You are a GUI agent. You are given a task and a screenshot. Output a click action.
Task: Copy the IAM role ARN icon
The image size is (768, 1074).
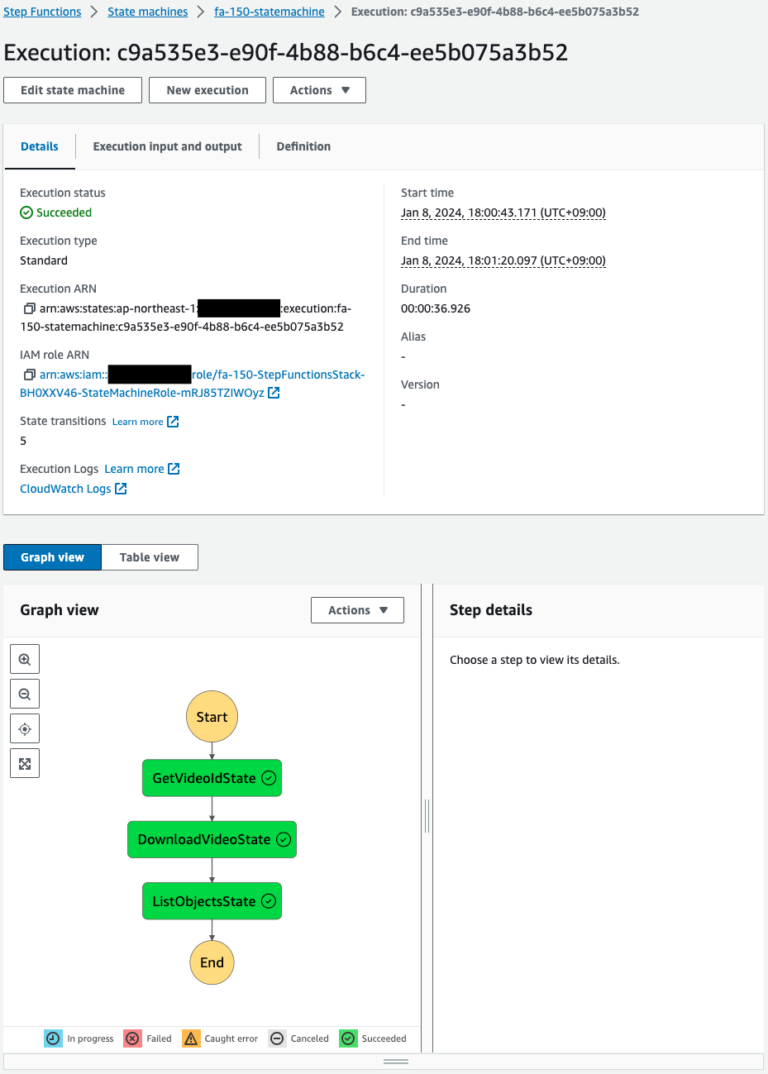[x=29, y=375]
